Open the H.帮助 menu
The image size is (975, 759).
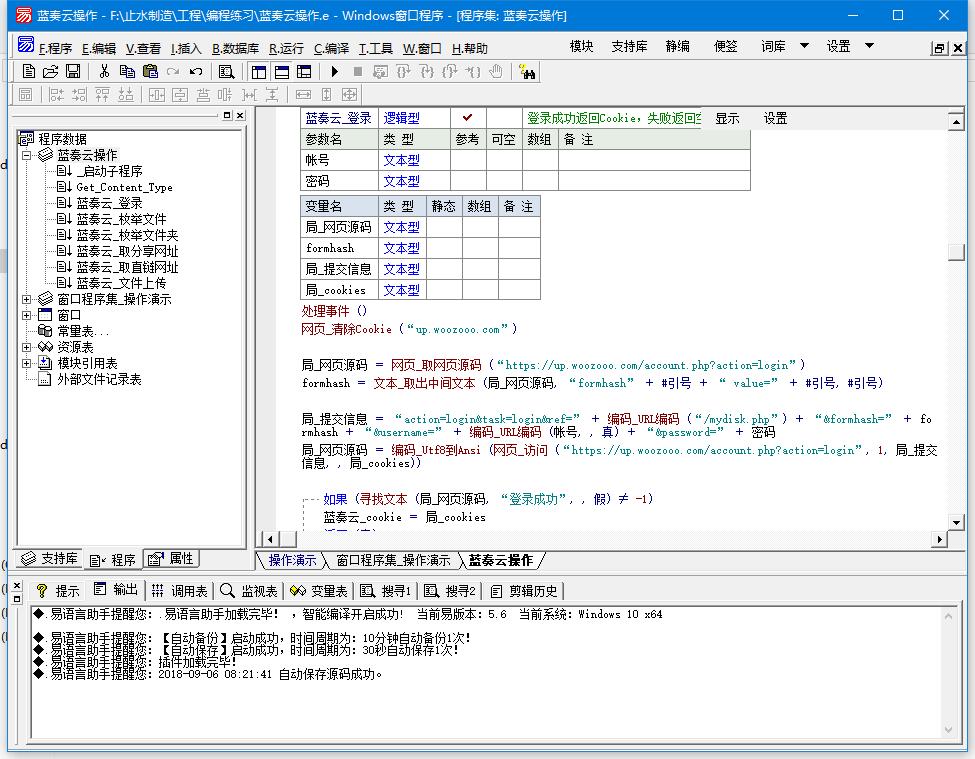point(469,48)
